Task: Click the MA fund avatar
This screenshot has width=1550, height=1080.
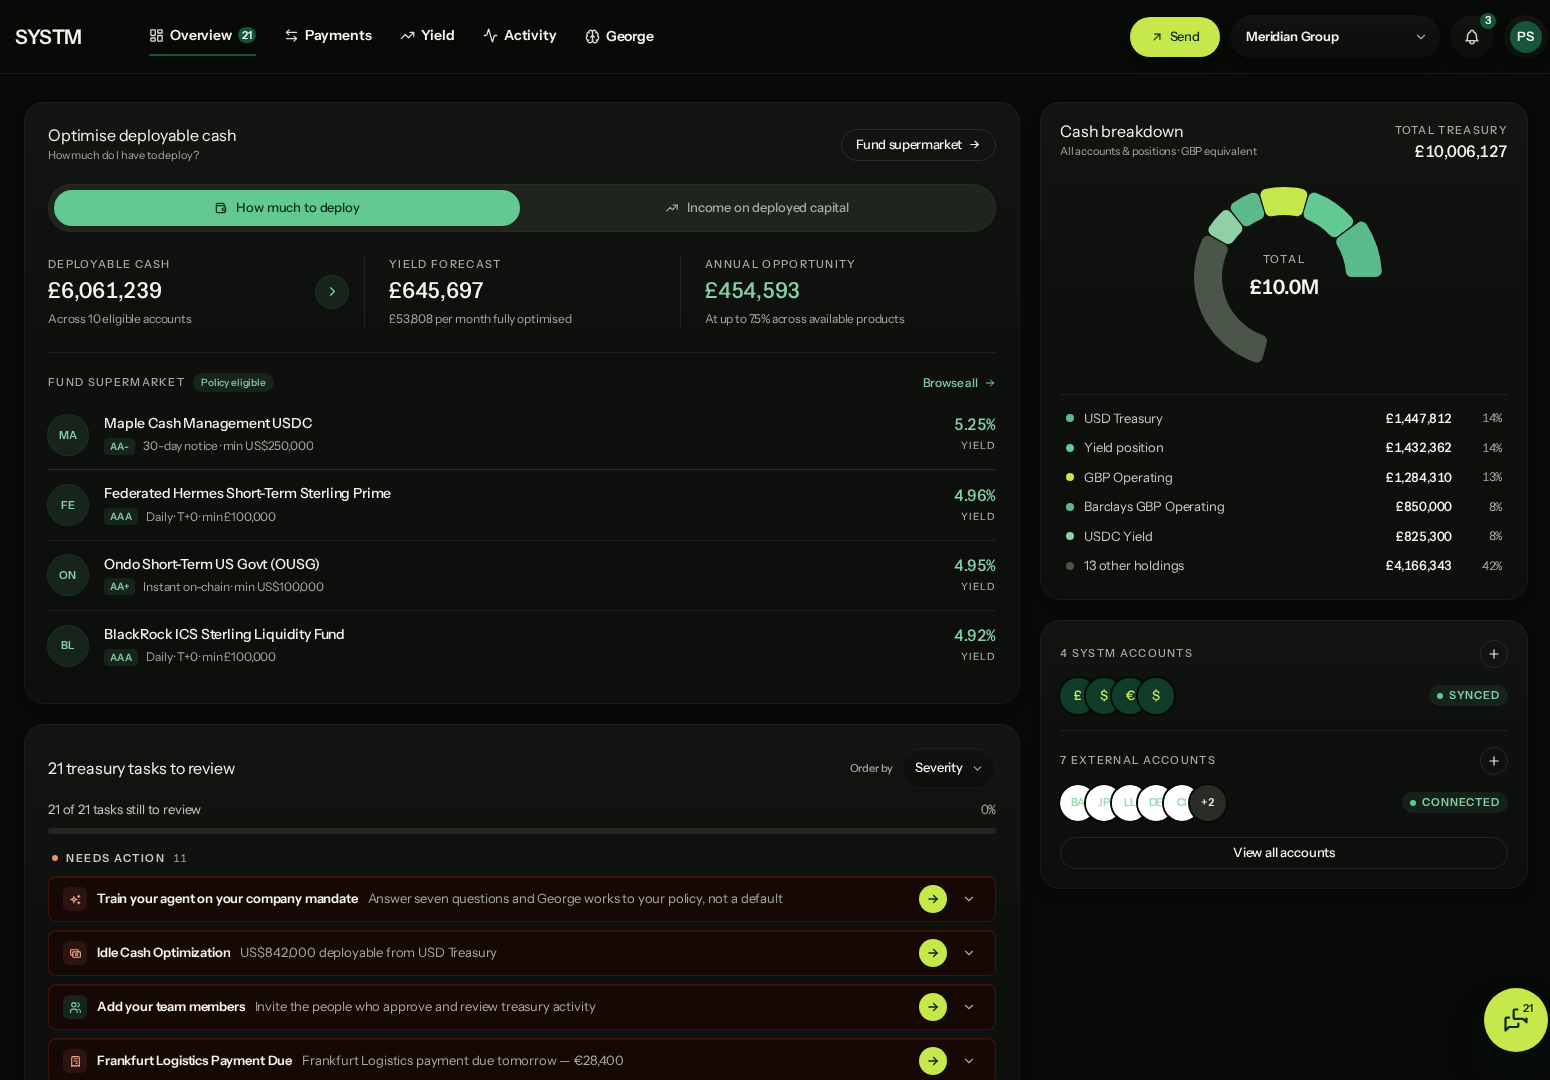Action: [68, 435]
